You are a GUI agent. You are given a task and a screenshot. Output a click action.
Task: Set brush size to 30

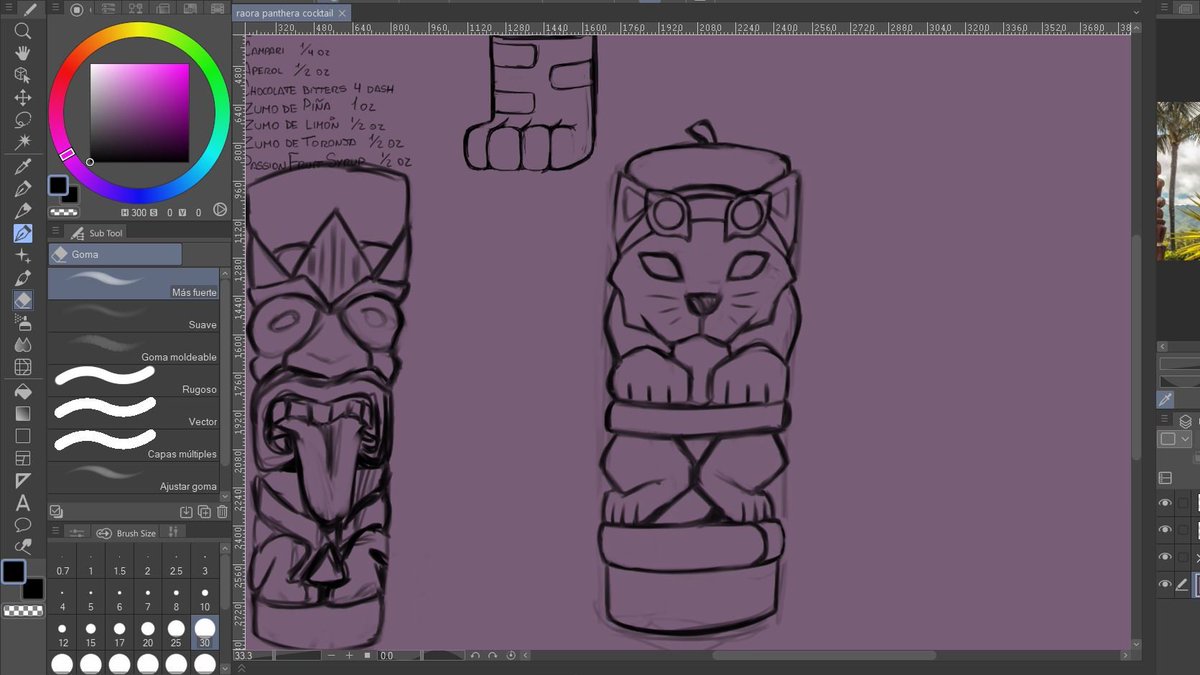[205, 630]
